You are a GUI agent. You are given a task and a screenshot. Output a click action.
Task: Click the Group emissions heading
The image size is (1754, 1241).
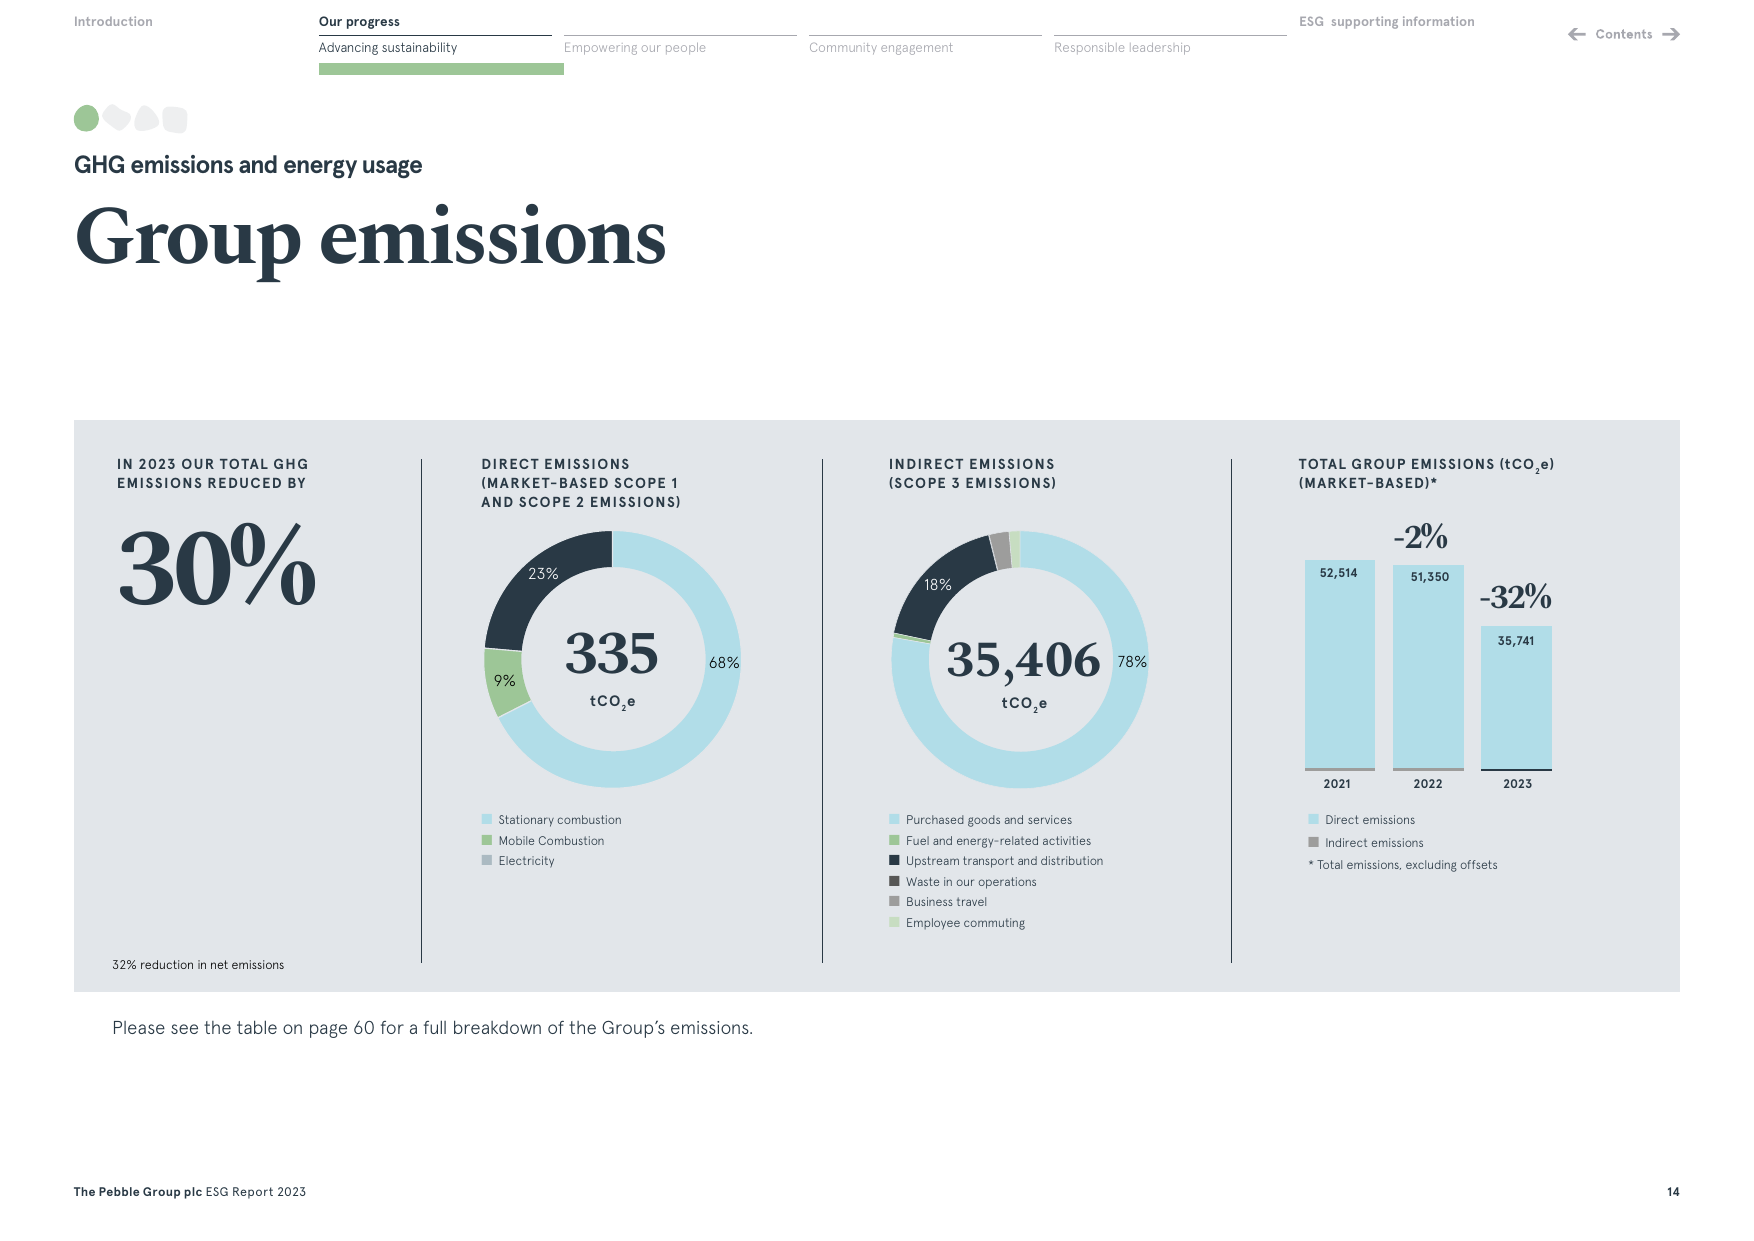[370, 240]
